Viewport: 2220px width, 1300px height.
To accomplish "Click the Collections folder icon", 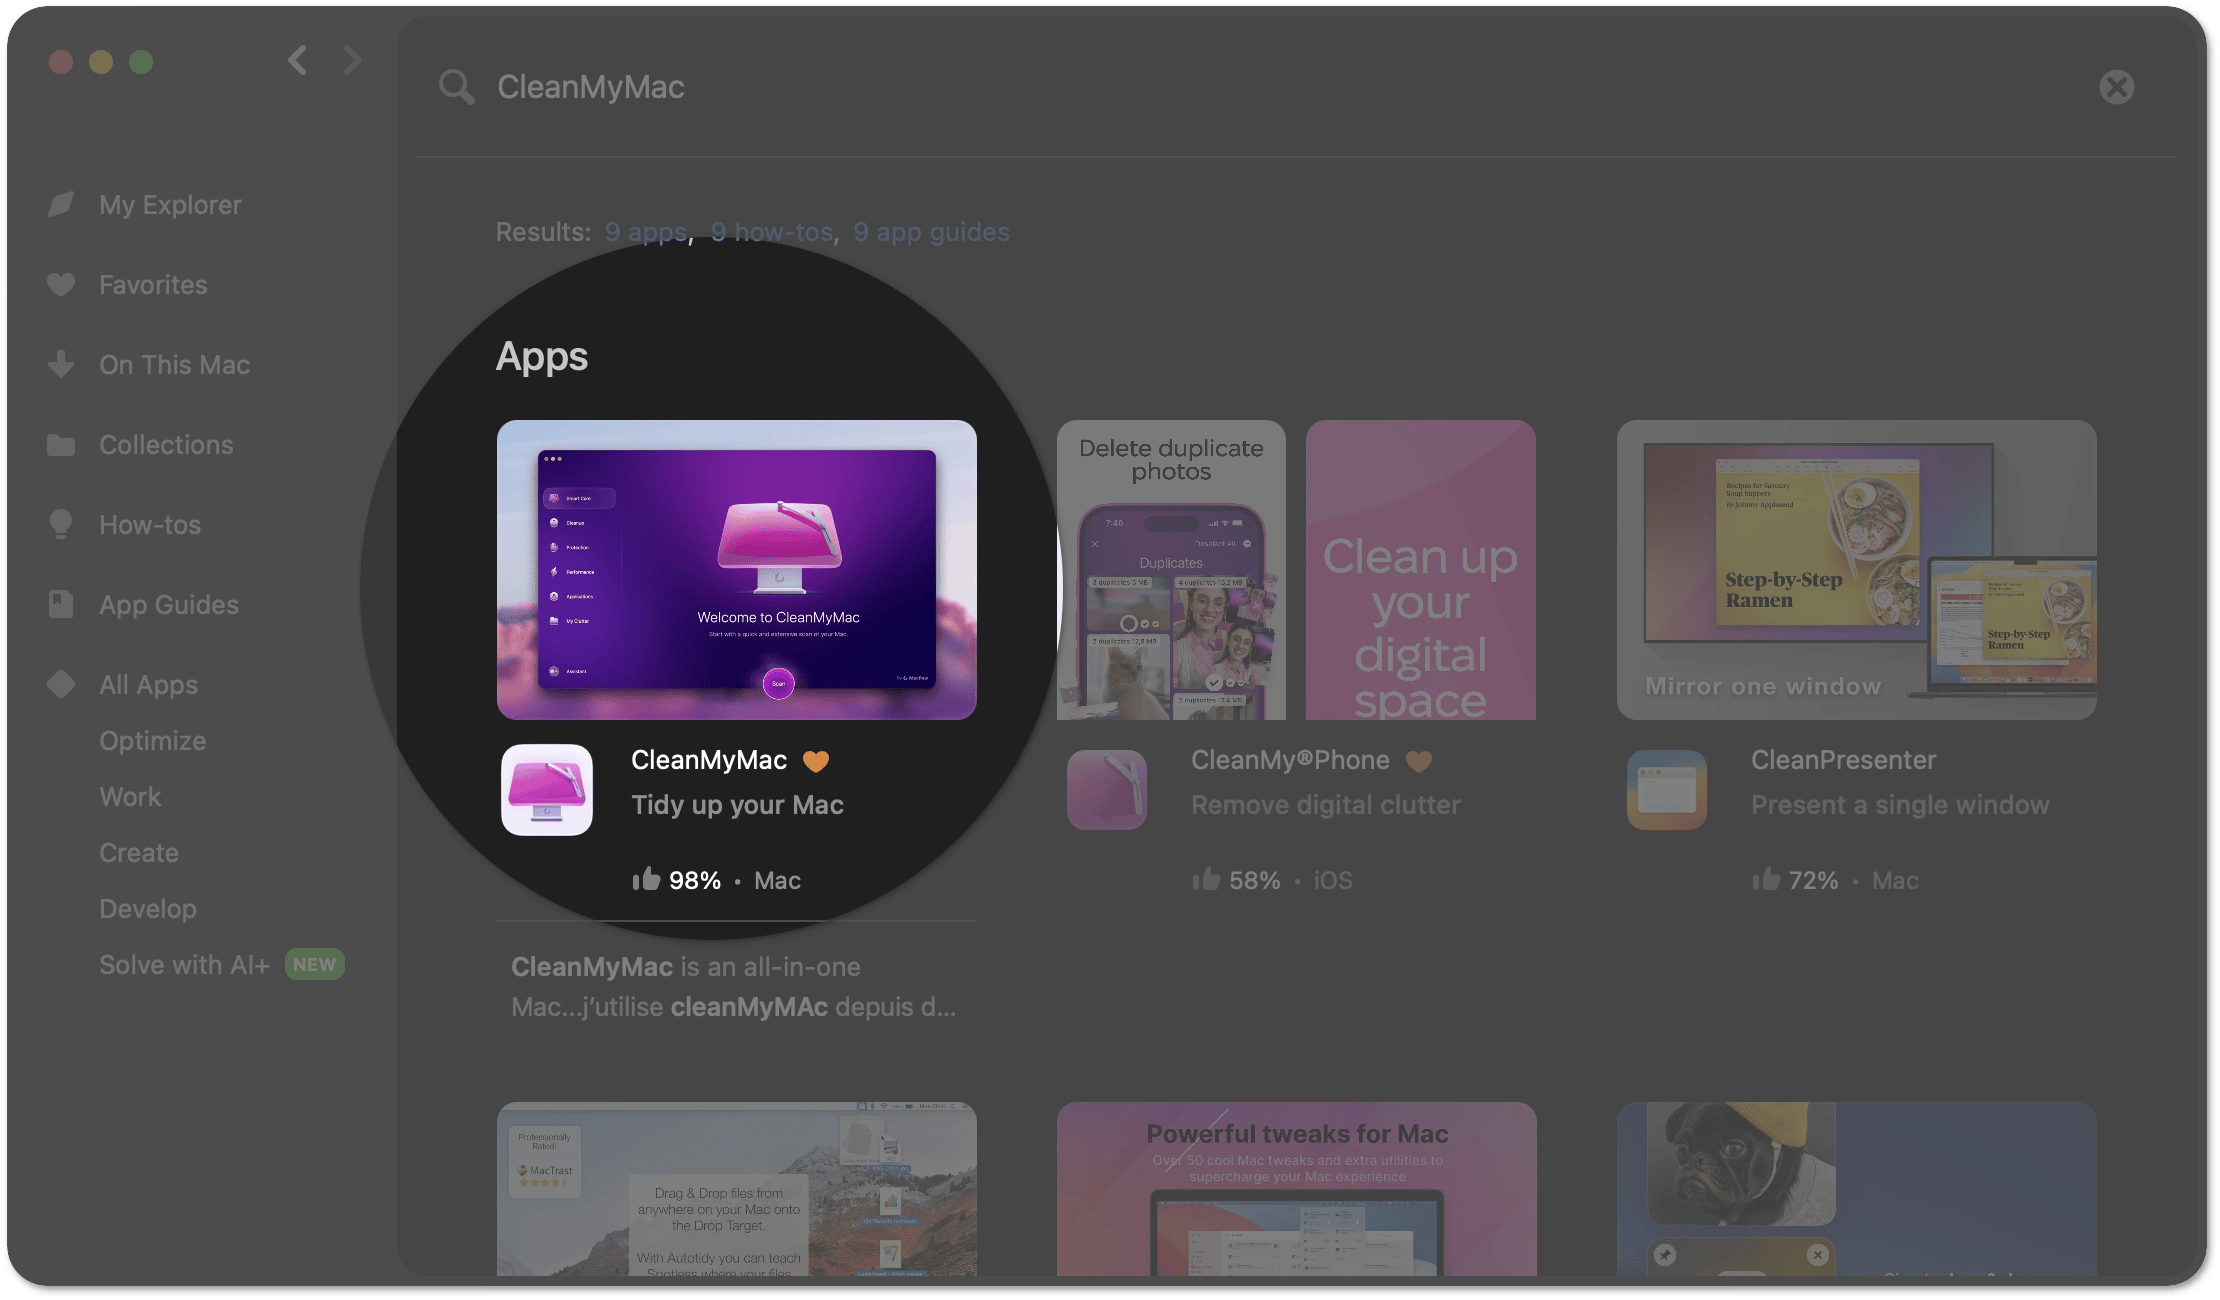I will pos(61,445).
